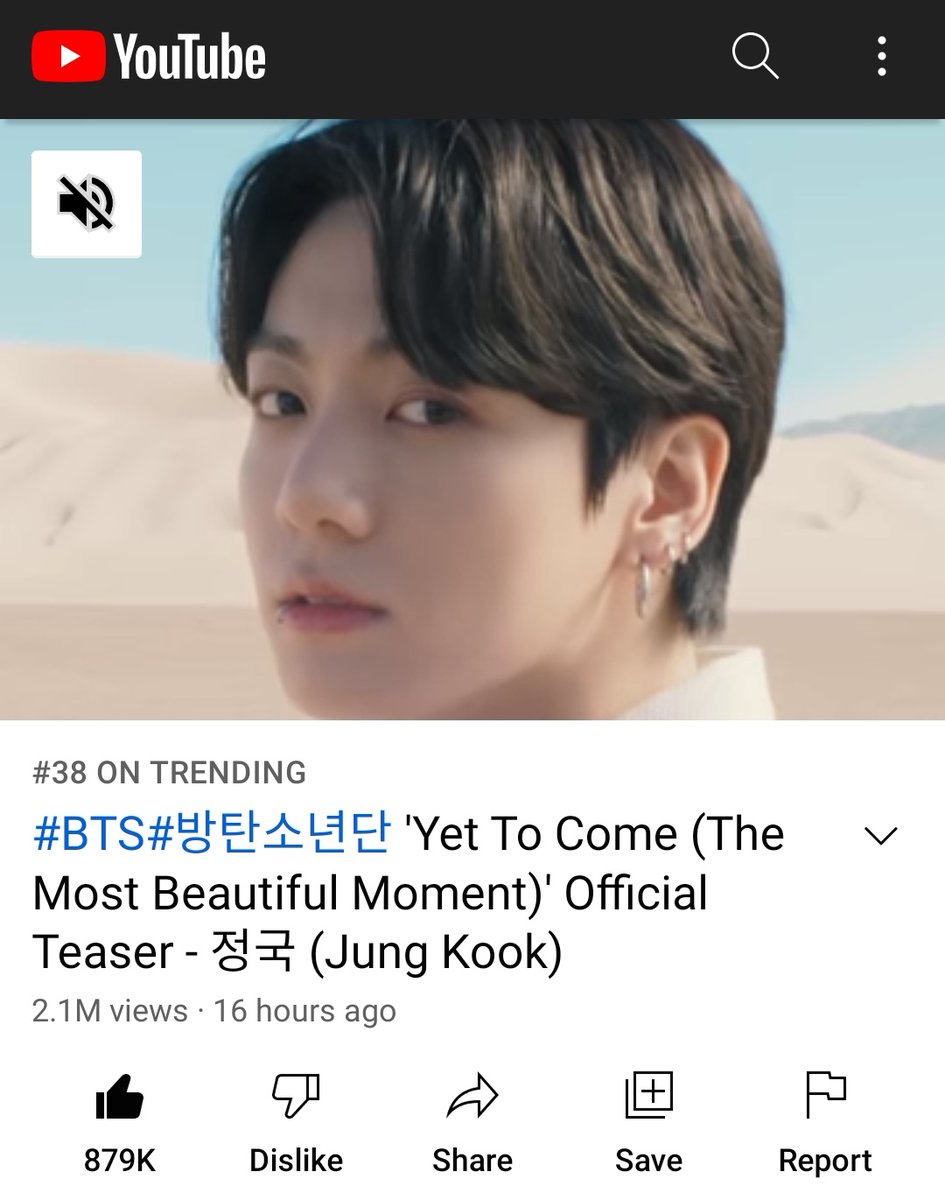Save the video to a playlist
The width and height of the screenshot is (945, 1200).
click(649, 1097)
